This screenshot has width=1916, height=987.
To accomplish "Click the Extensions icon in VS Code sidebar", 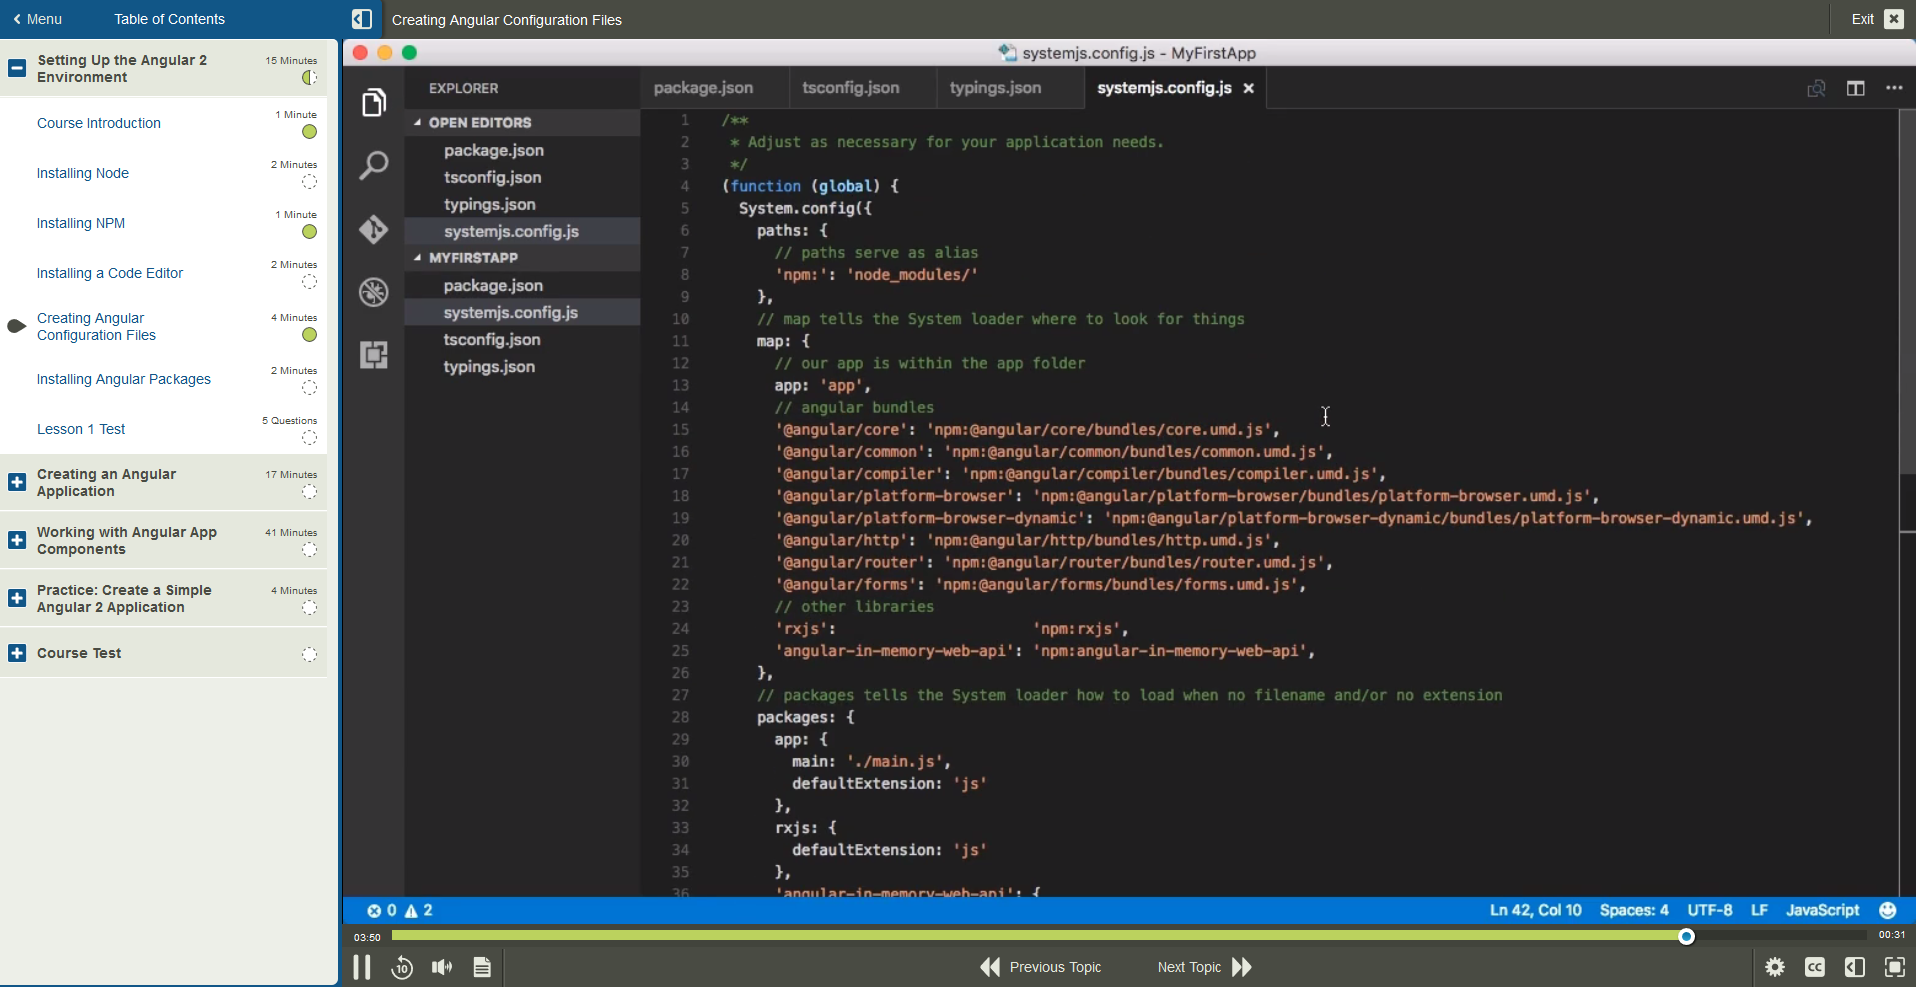I will 373,354.
